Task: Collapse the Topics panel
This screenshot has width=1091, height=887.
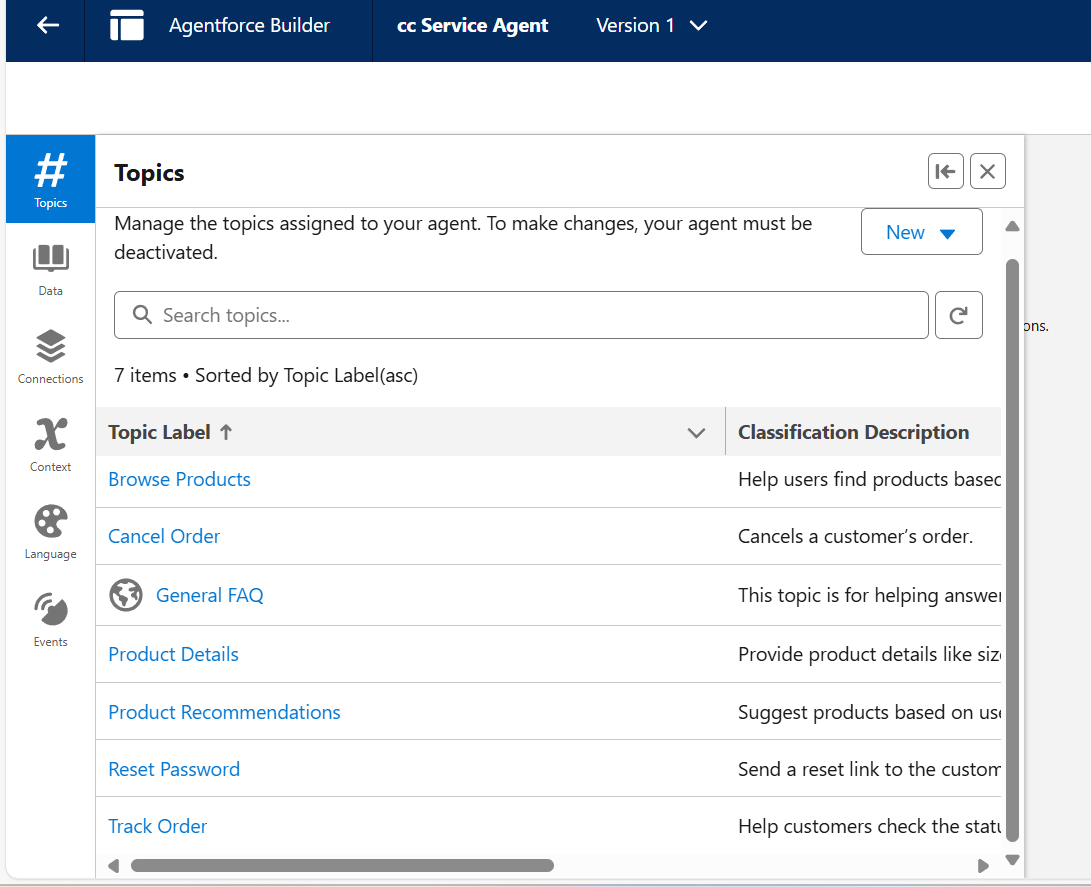Action: point(945,172)
